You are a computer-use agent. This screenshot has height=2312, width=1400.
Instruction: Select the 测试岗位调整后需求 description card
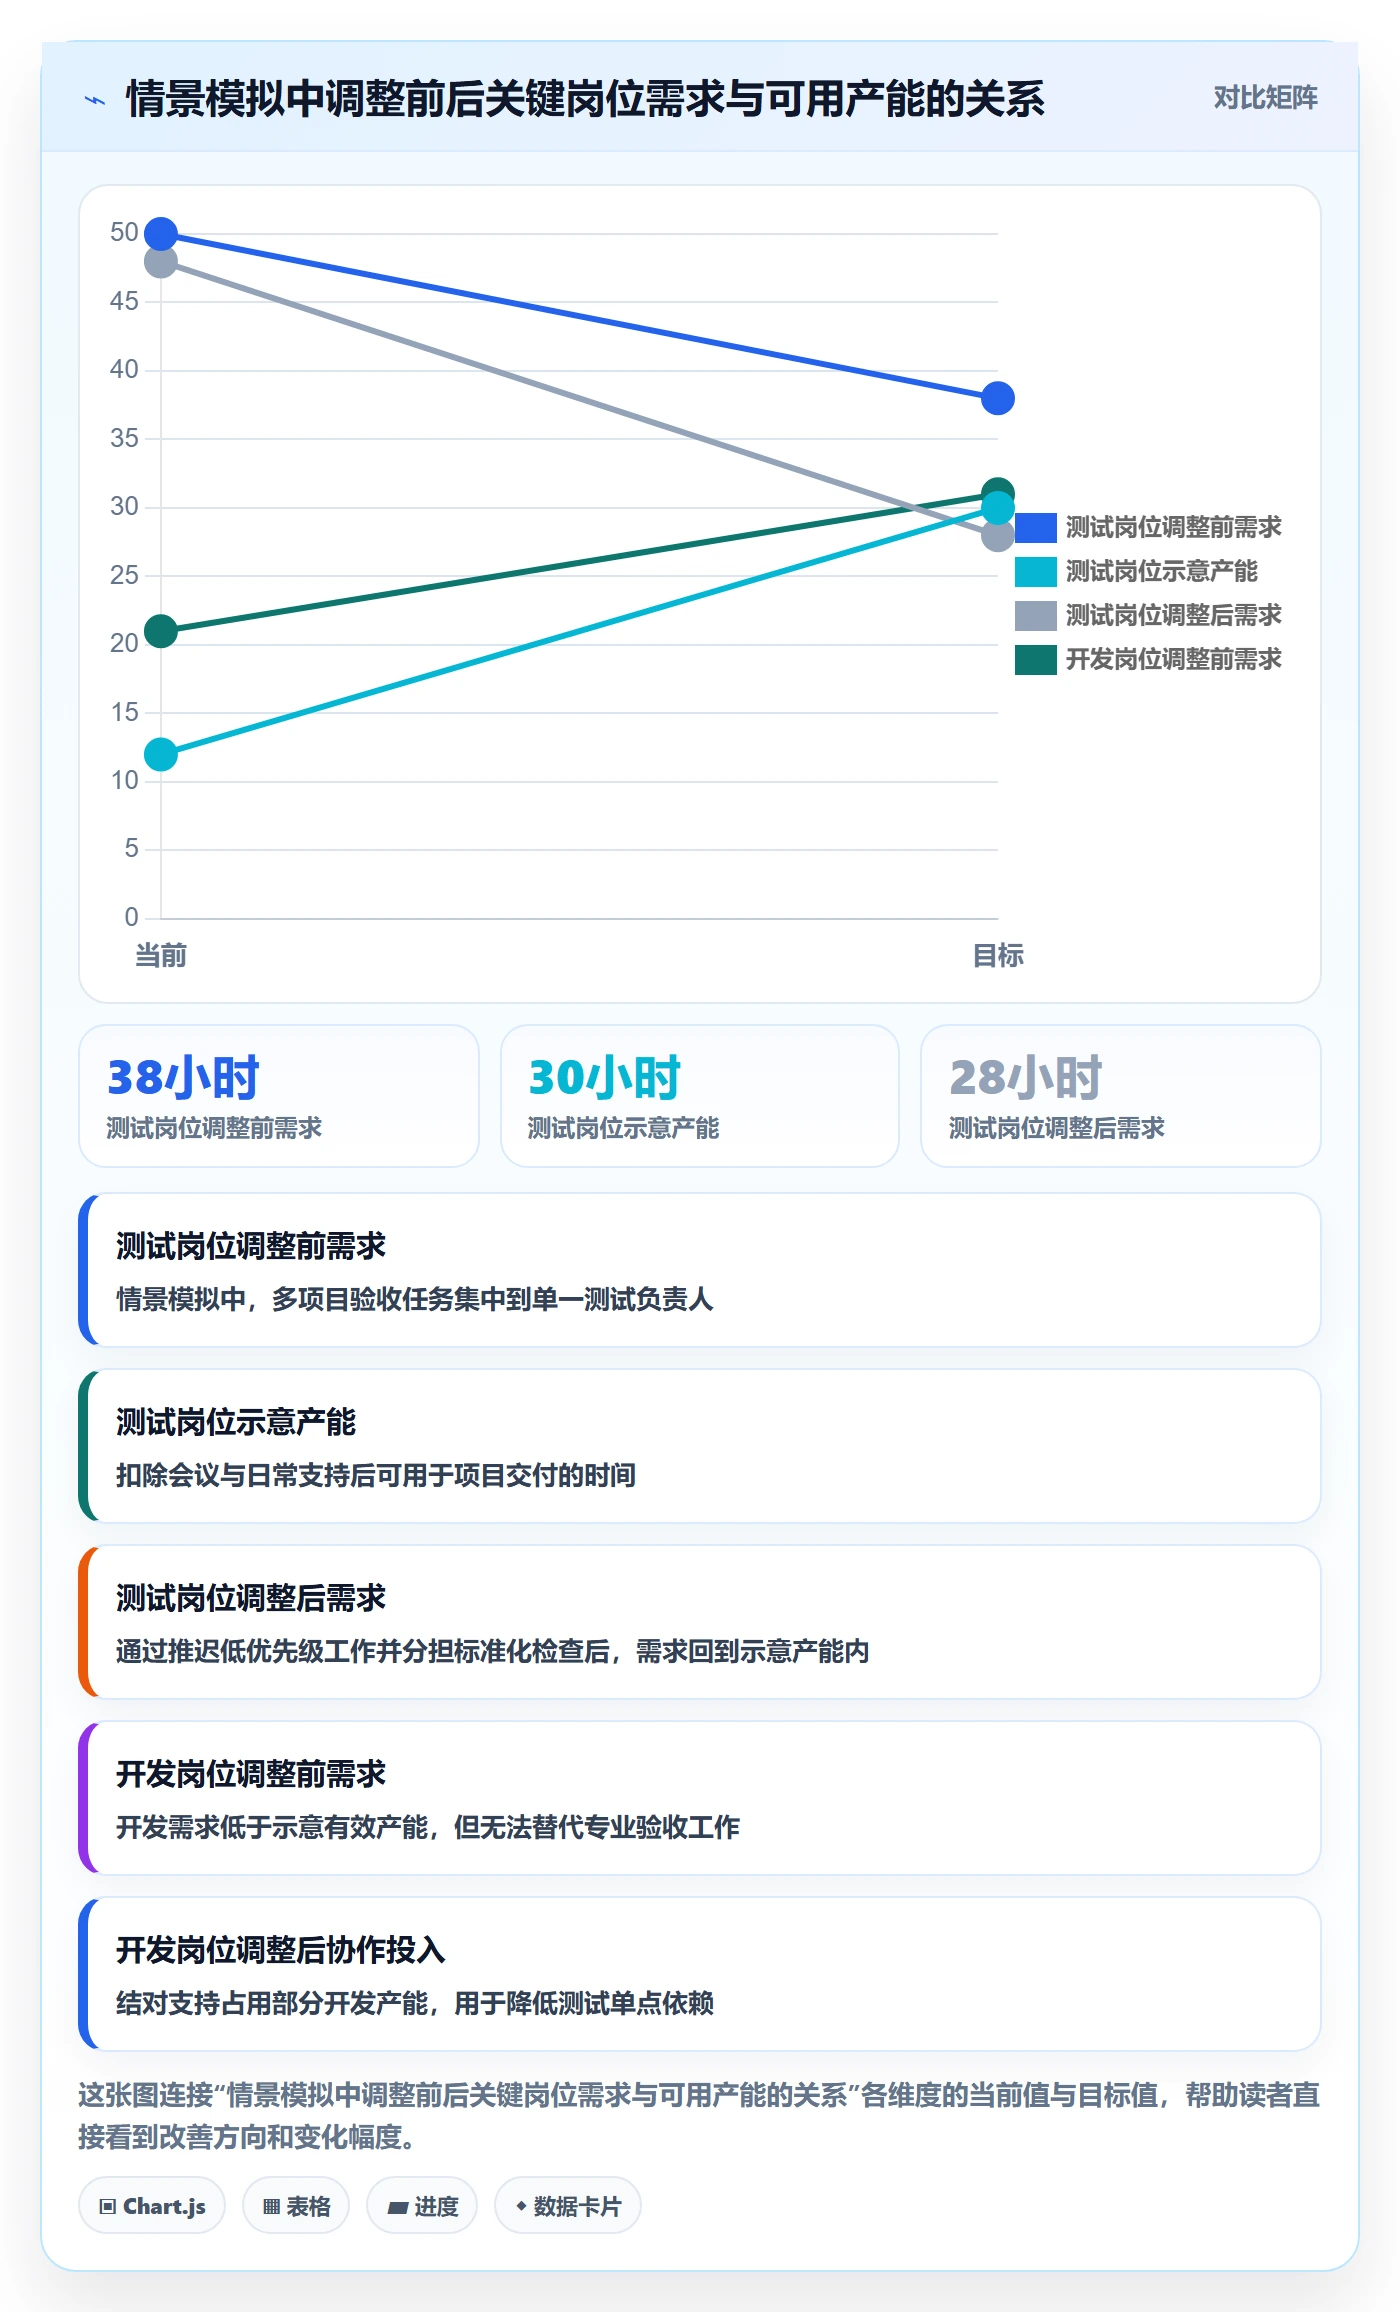[x=700, y=1622]
